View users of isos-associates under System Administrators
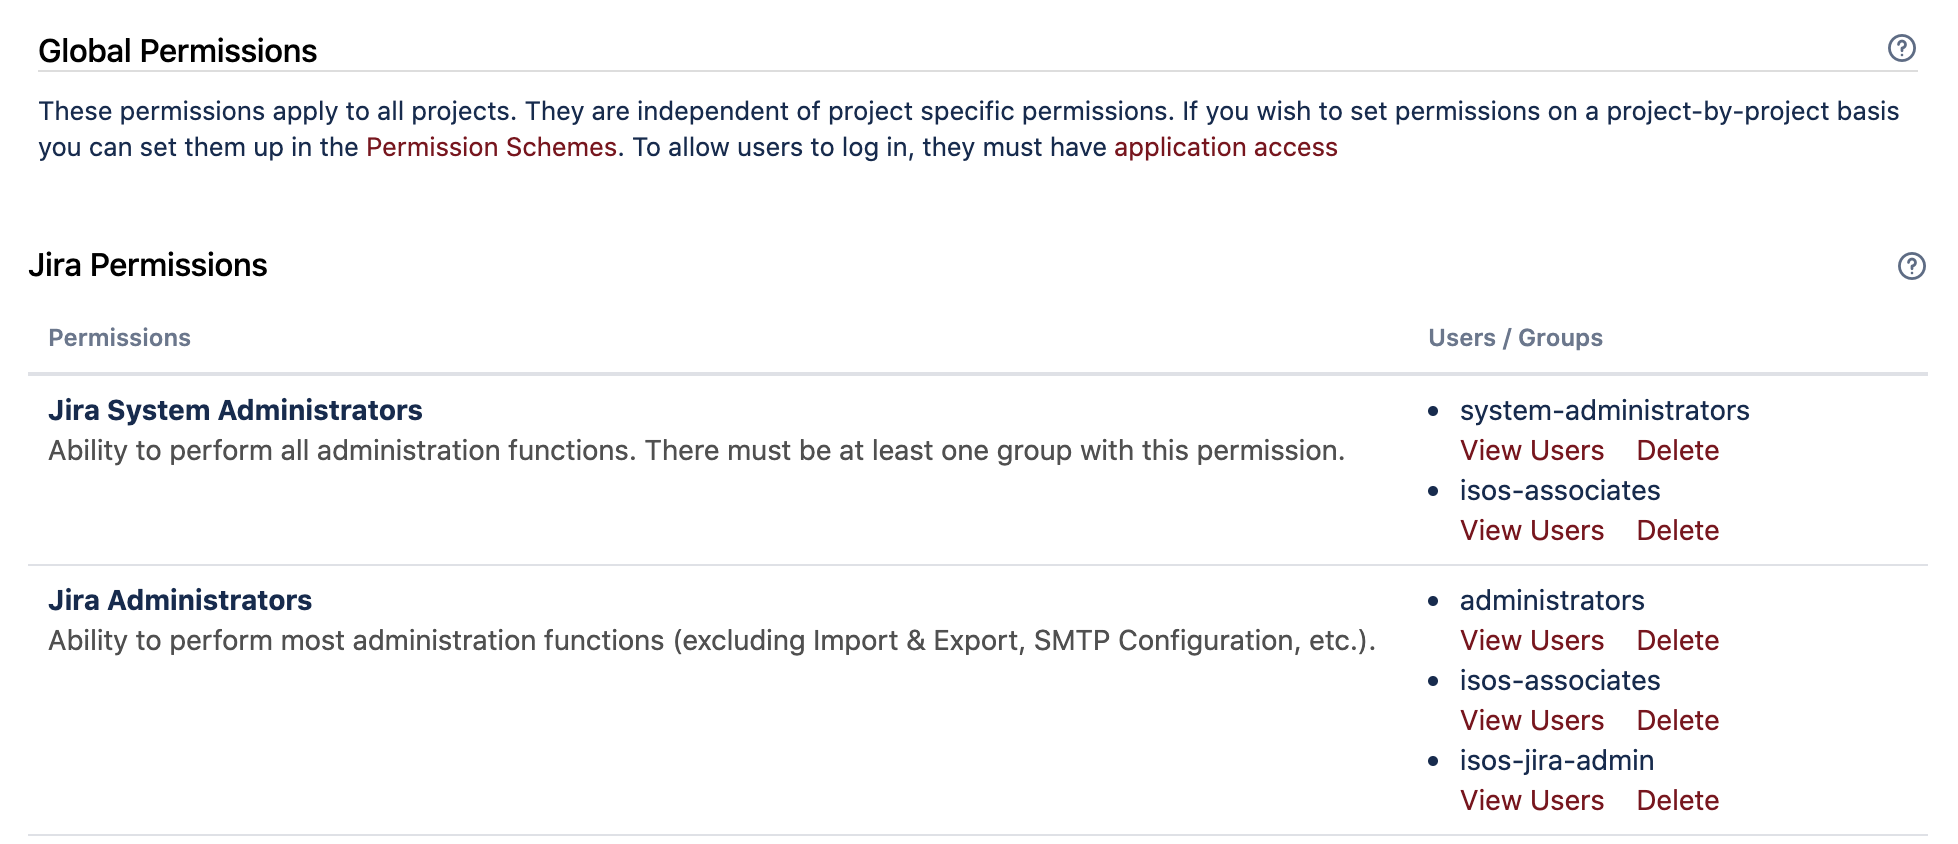 (x=1531, y=531)
